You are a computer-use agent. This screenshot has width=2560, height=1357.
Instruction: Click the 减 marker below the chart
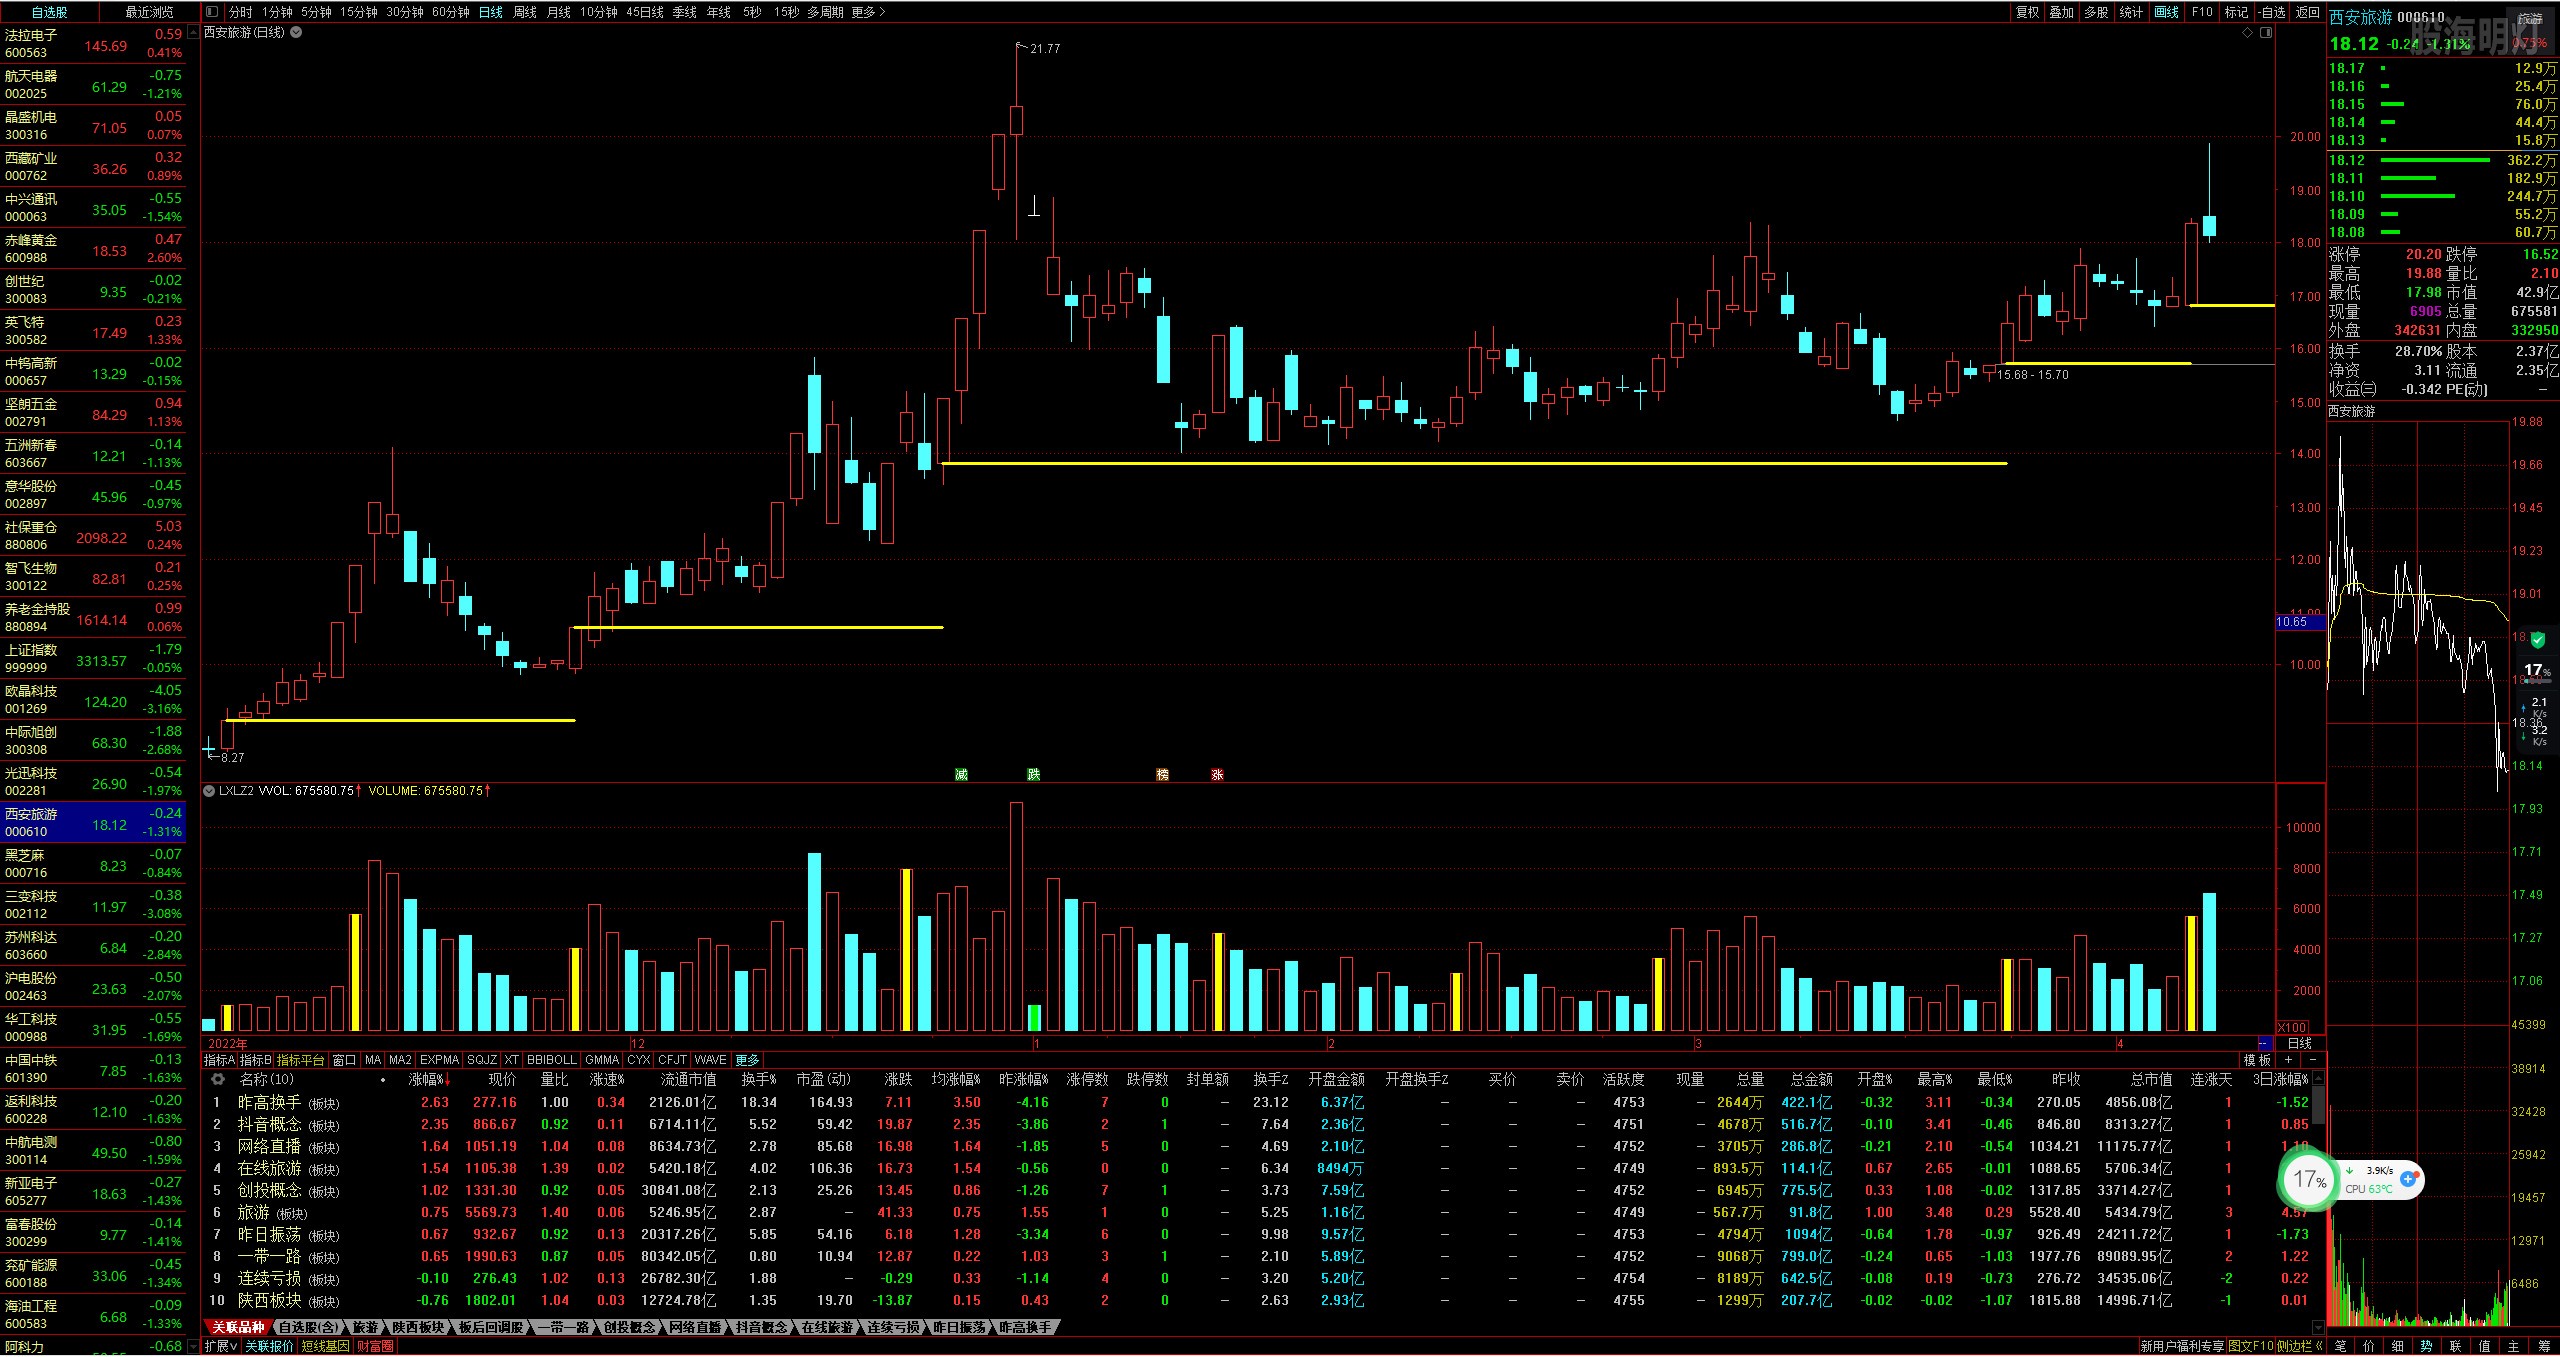tap(961, 775)
